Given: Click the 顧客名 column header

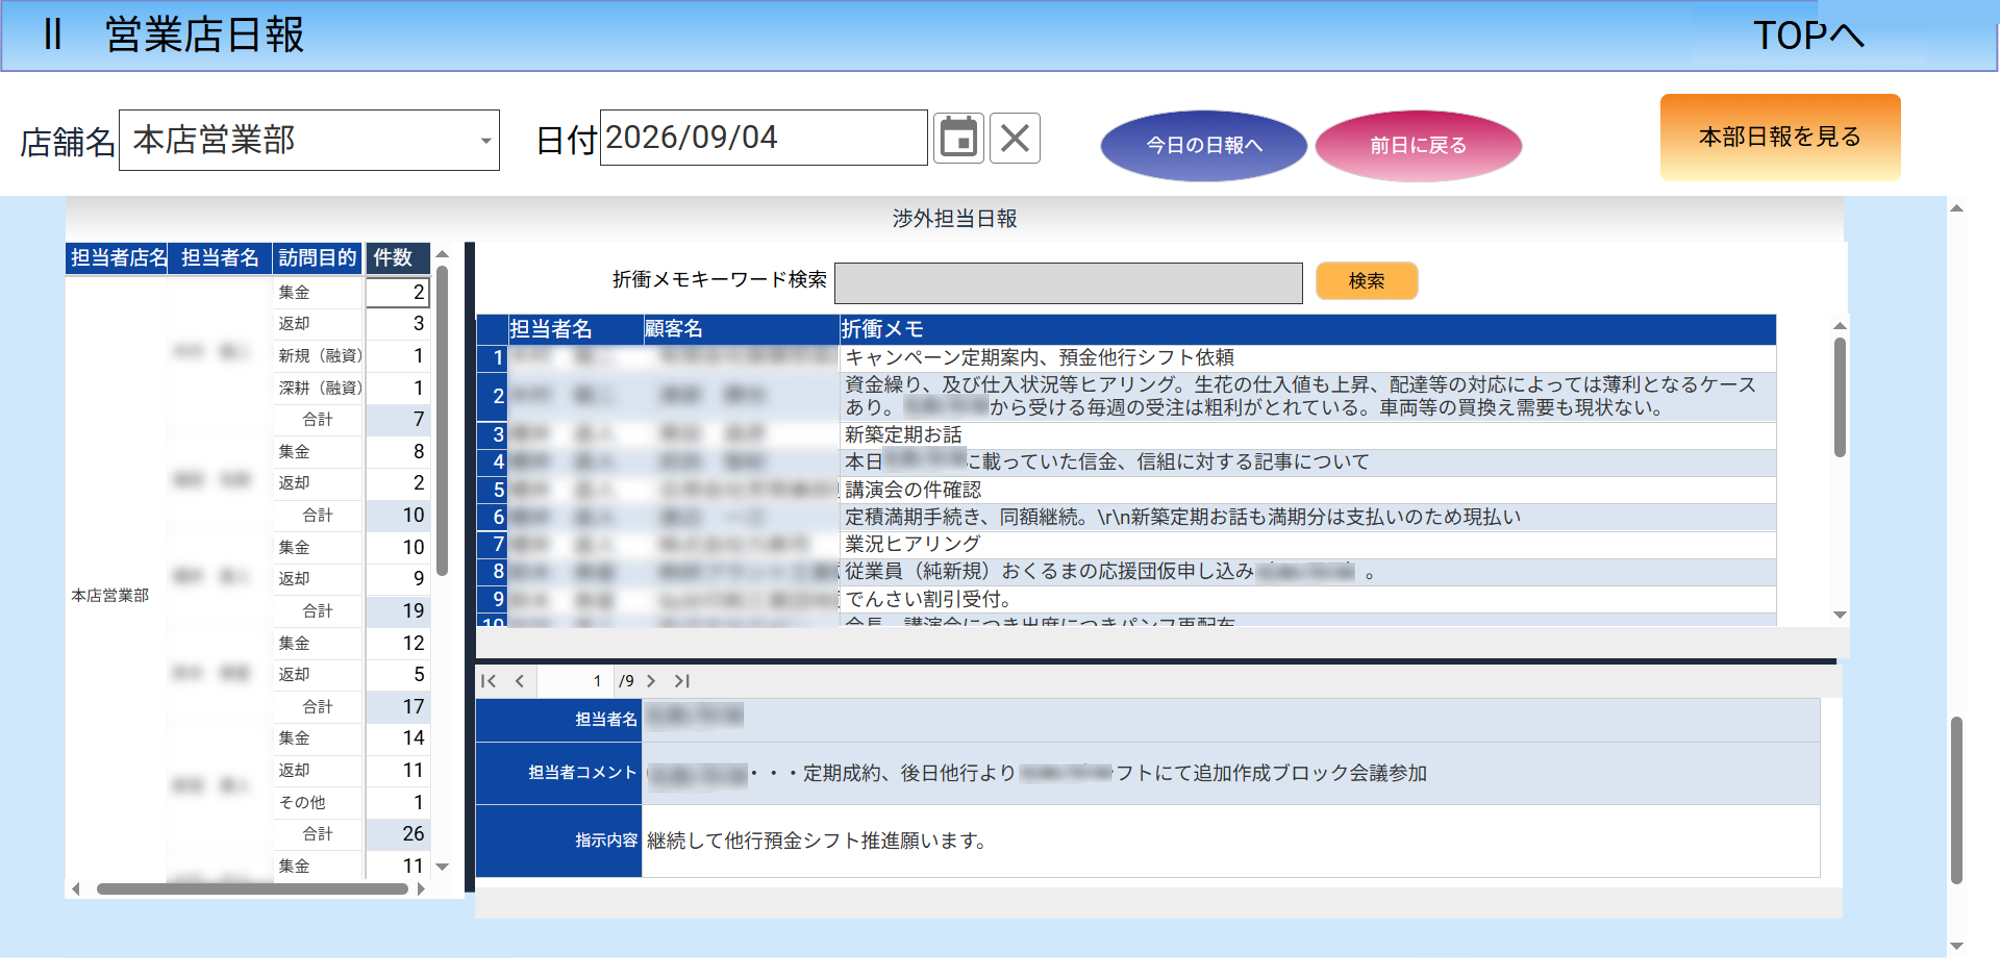Looking at the screenshot, I should pos(741,329).
